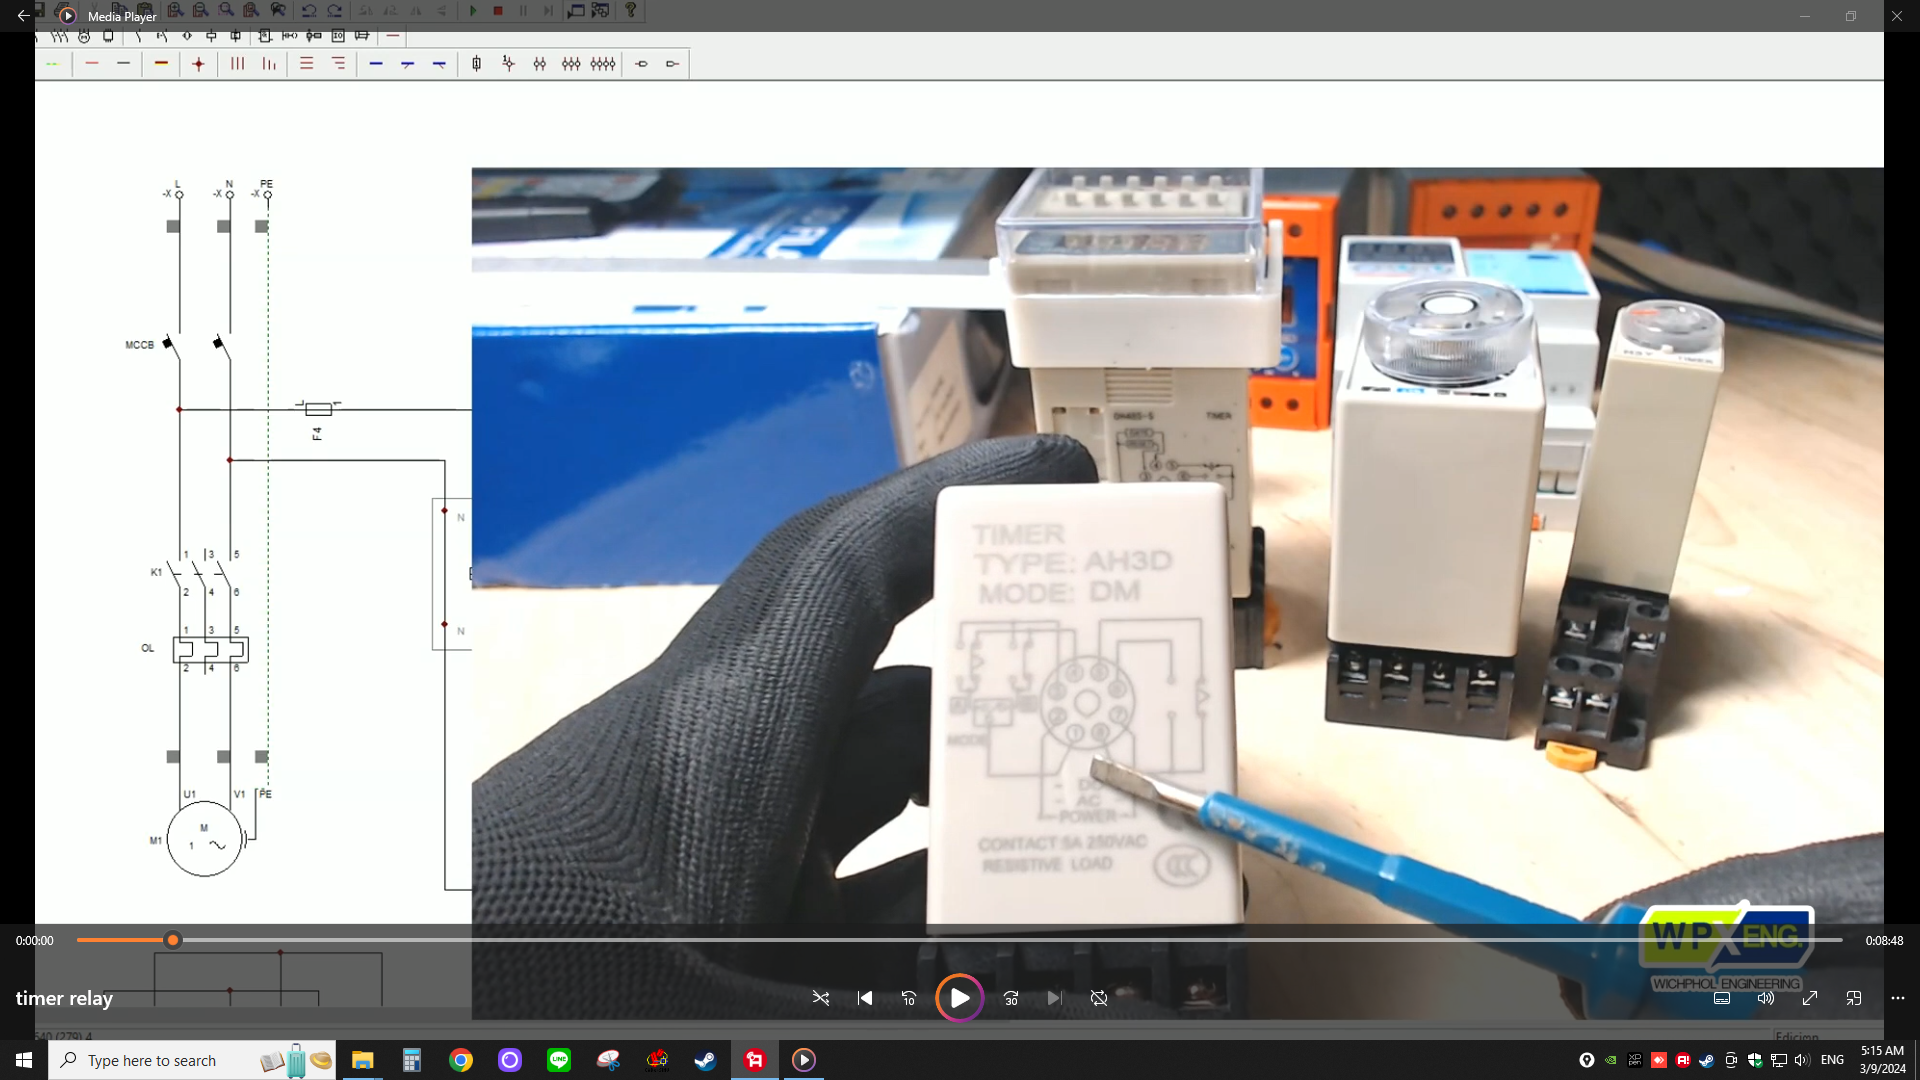Open Windows Start menu
This screenshot has height=1080, width=1920.
pyautogui.click(x=24, y=1060)
